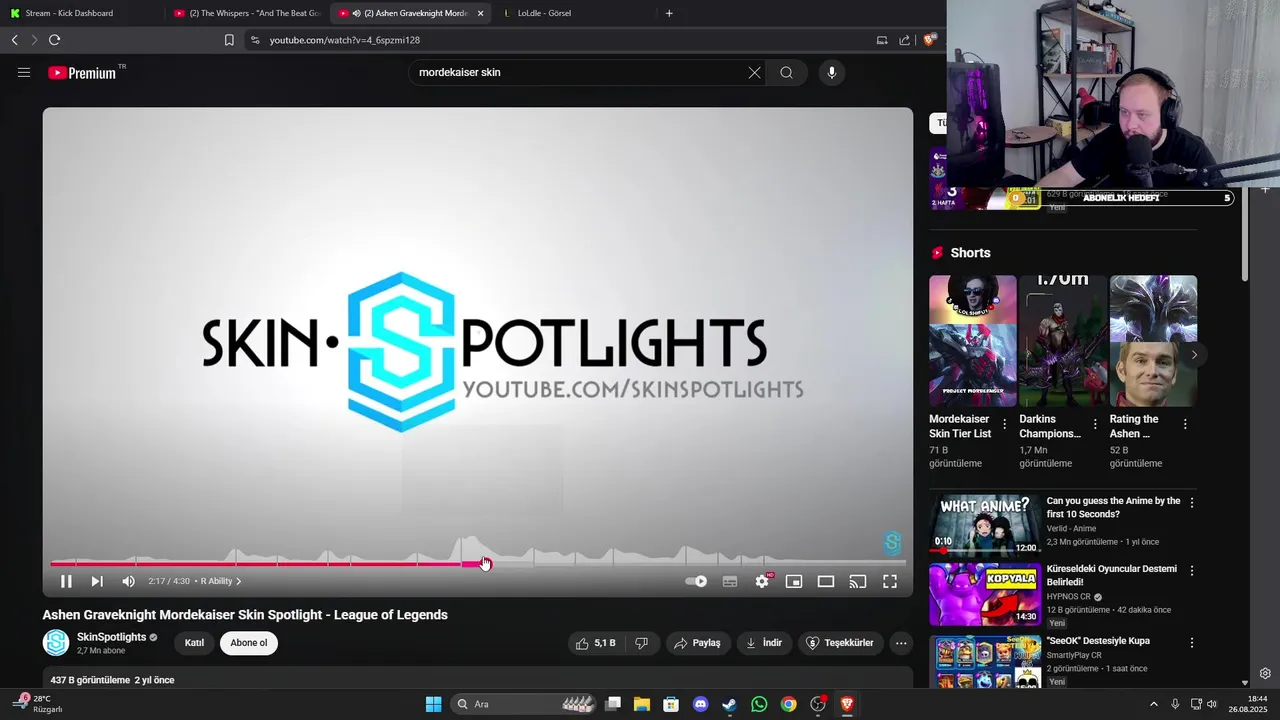The width and height of the screenshot is (1280, 720).
Task: Open share icon in address bar
Action: (x=904, y=40)
